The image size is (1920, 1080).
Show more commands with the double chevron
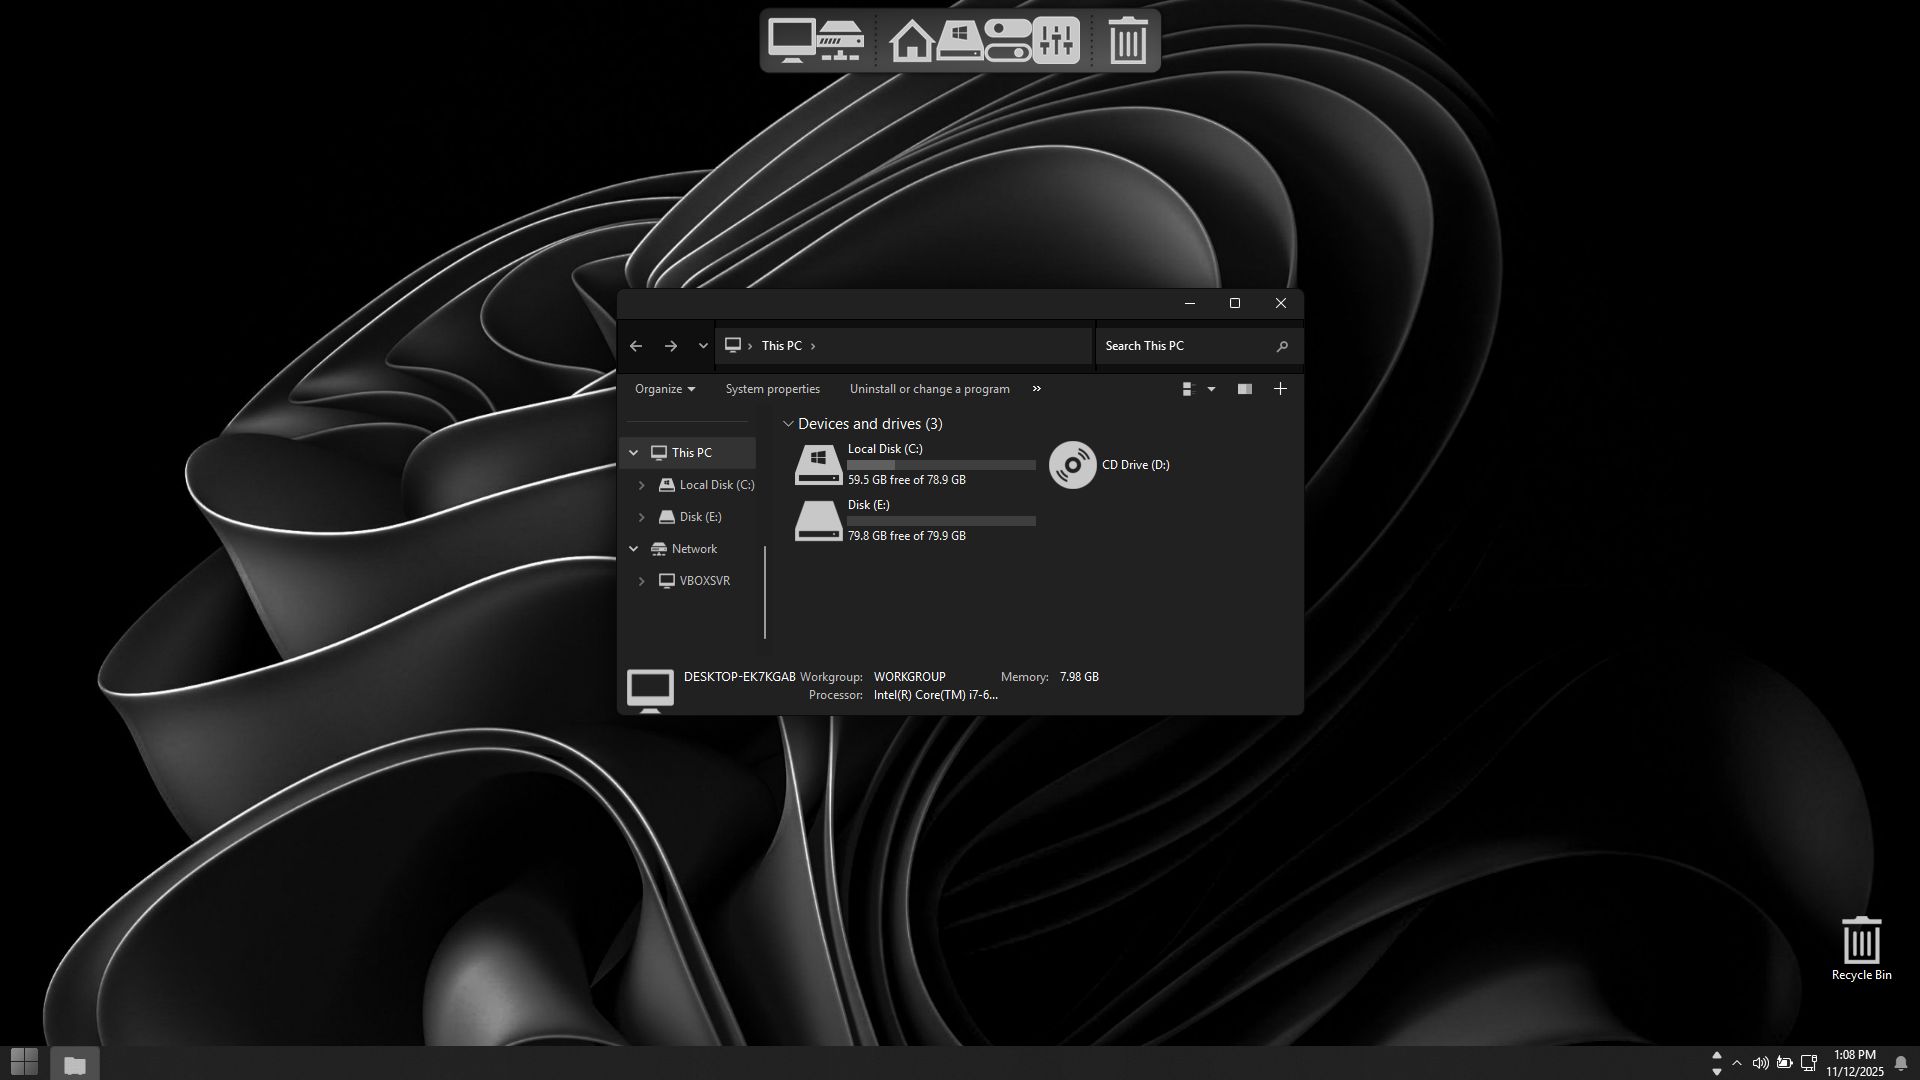pyautogui.click(x=1036, y=389)
